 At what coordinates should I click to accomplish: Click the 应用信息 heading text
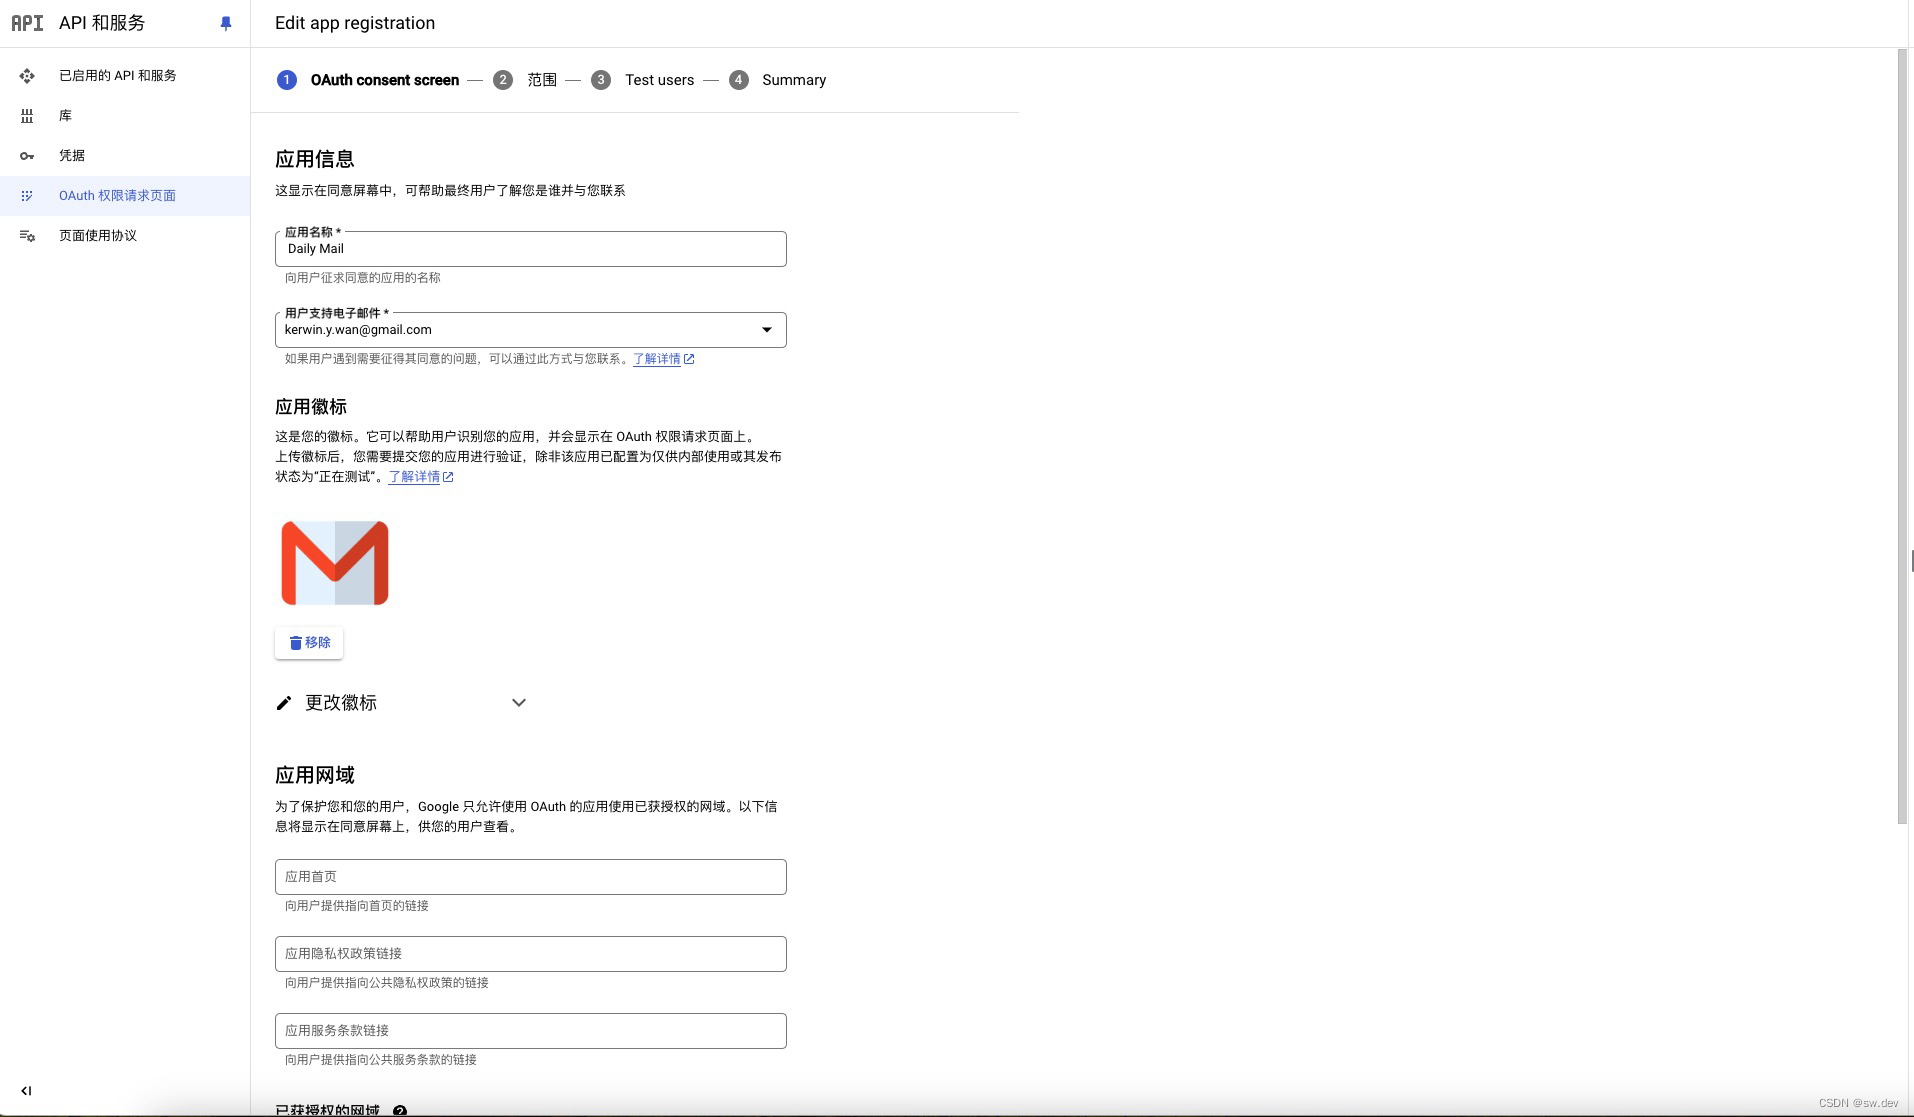(x=315, y=159)
